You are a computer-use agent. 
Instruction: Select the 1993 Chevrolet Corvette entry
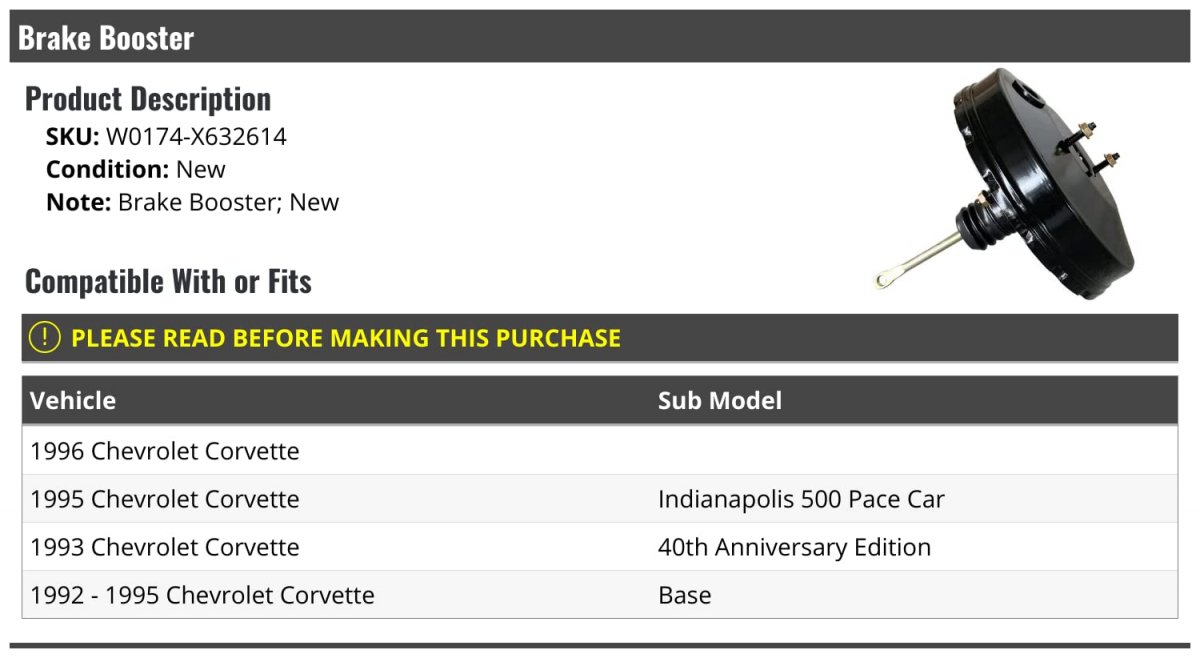pyautogui.click(x=165, y=547)
